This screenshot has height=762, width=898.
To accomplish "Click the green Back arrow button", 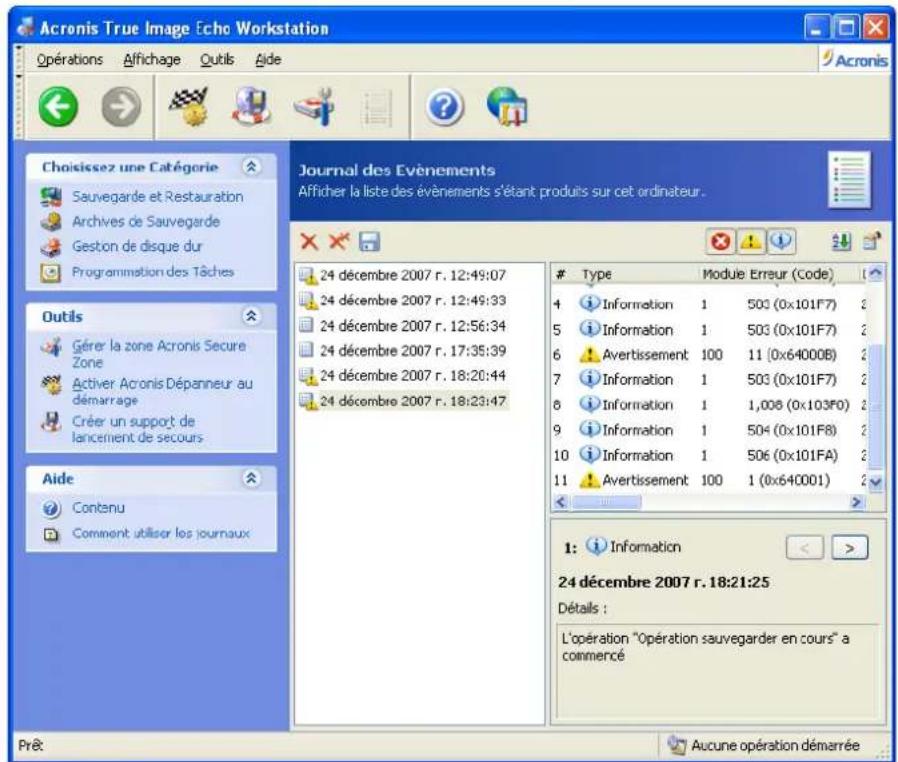I will [x=58, y=106].
